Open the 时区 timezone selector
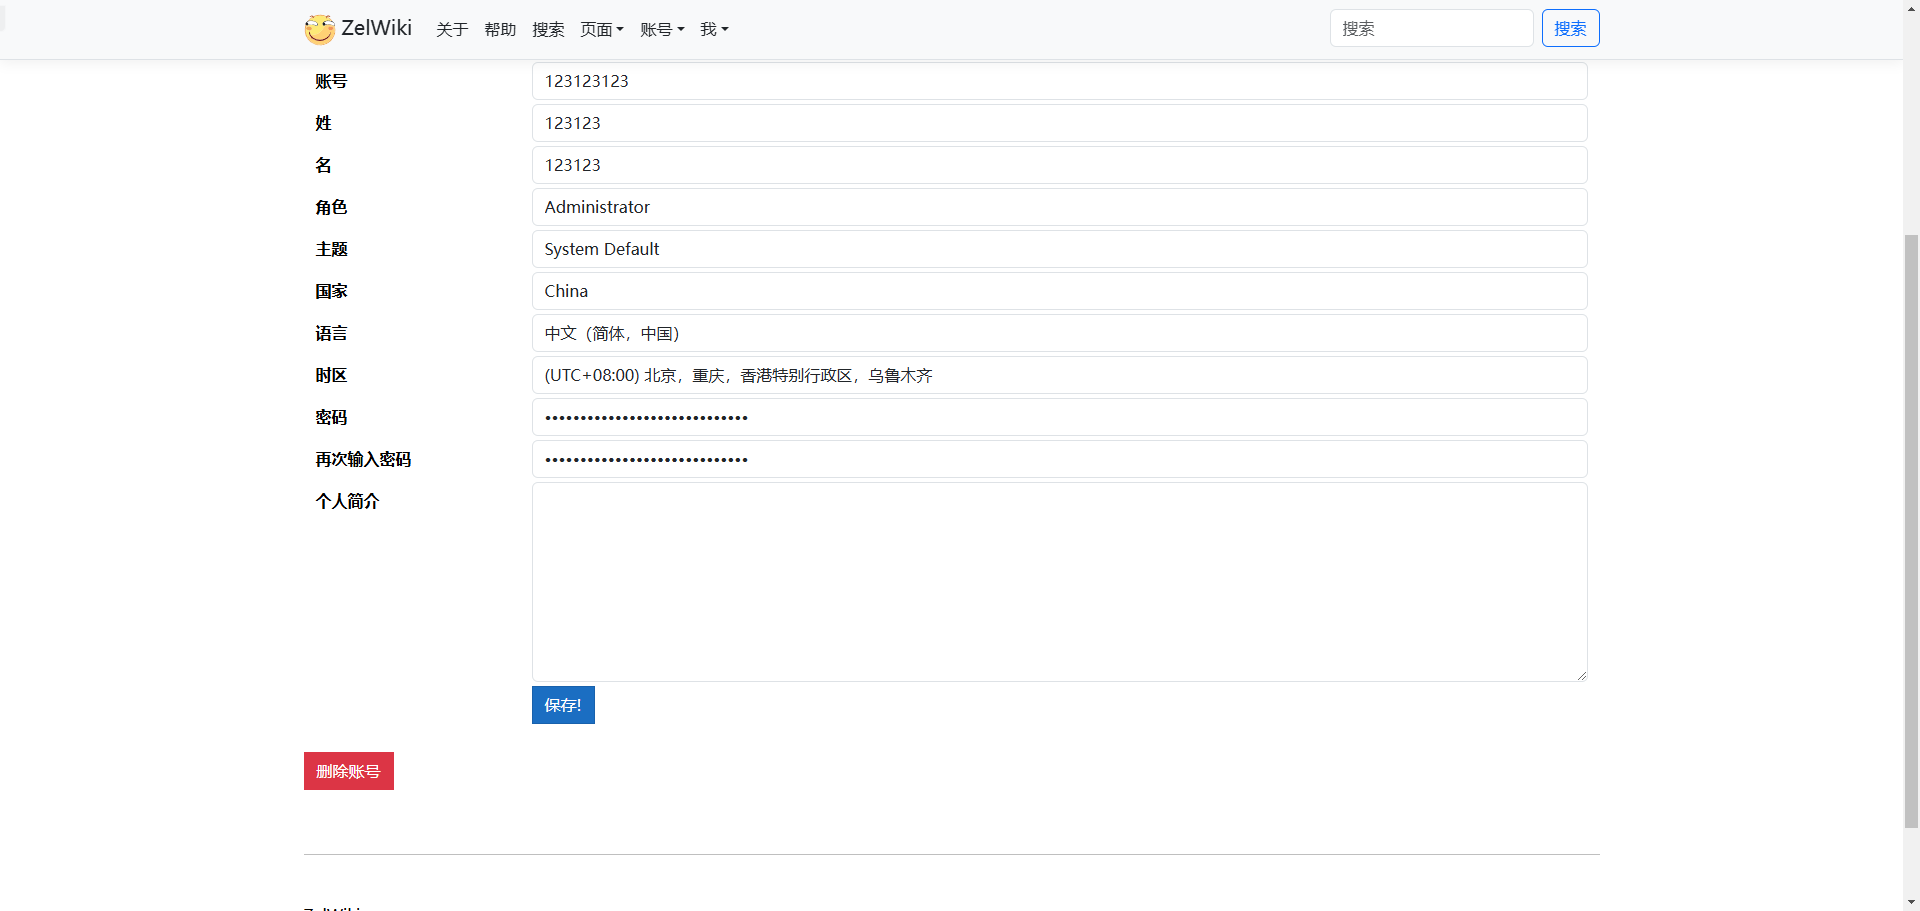1920x911 pixels. coord(1059,375)
